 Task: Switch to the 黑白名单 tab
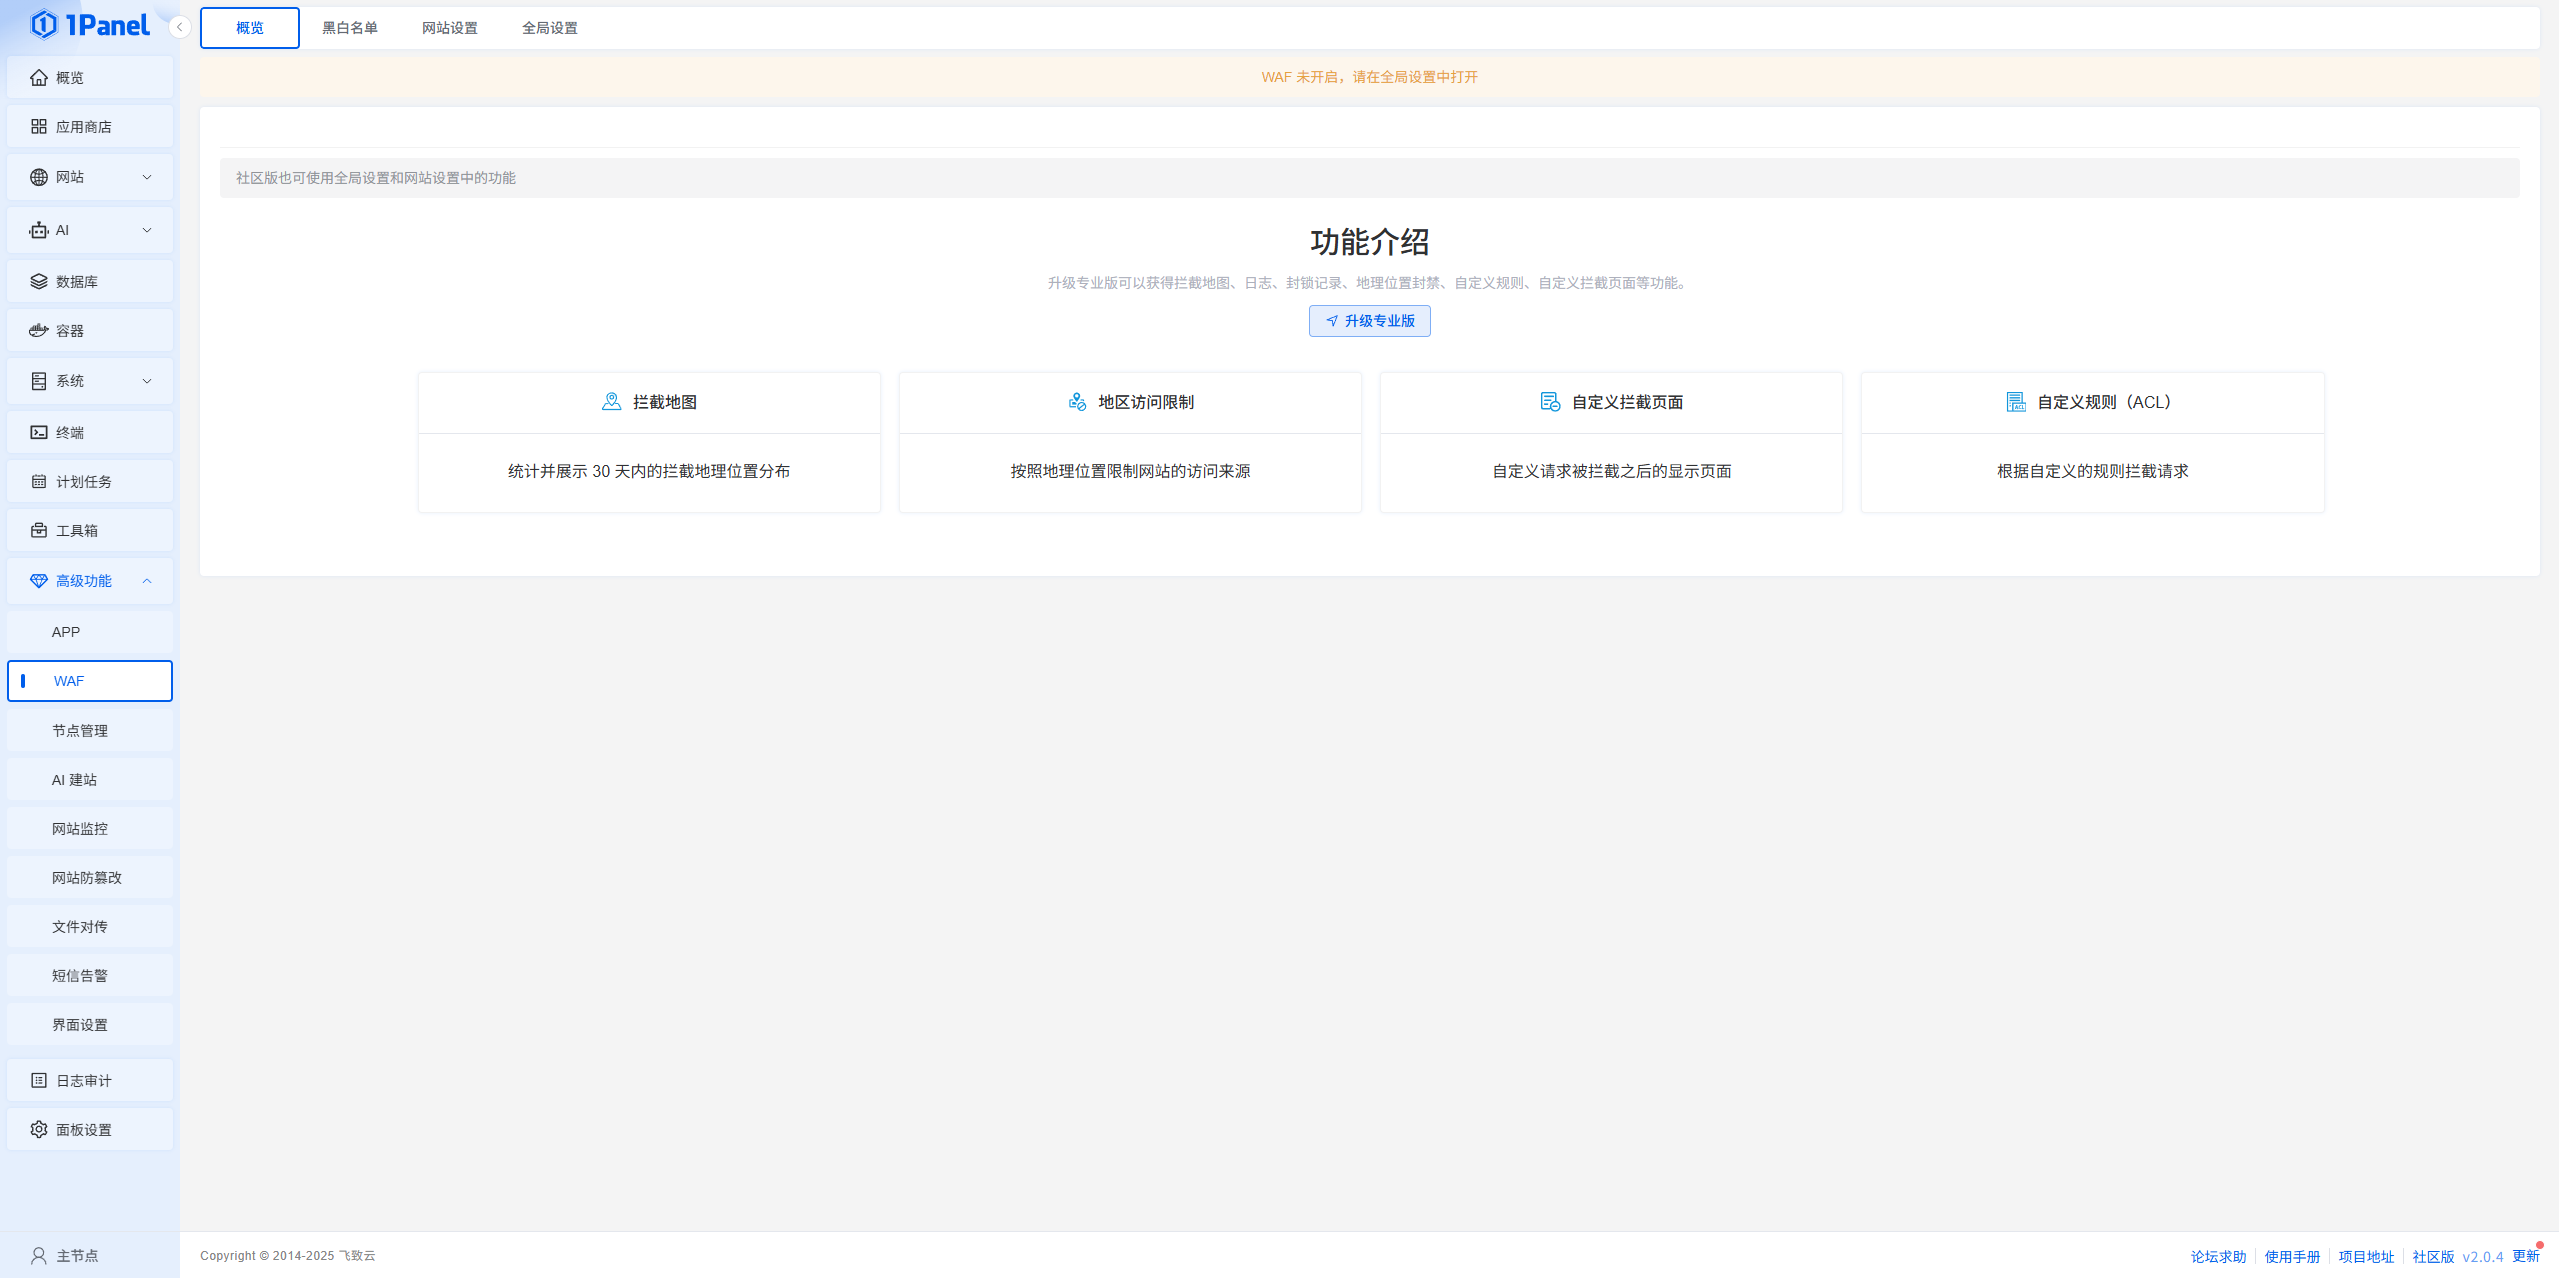coord(350,28)
